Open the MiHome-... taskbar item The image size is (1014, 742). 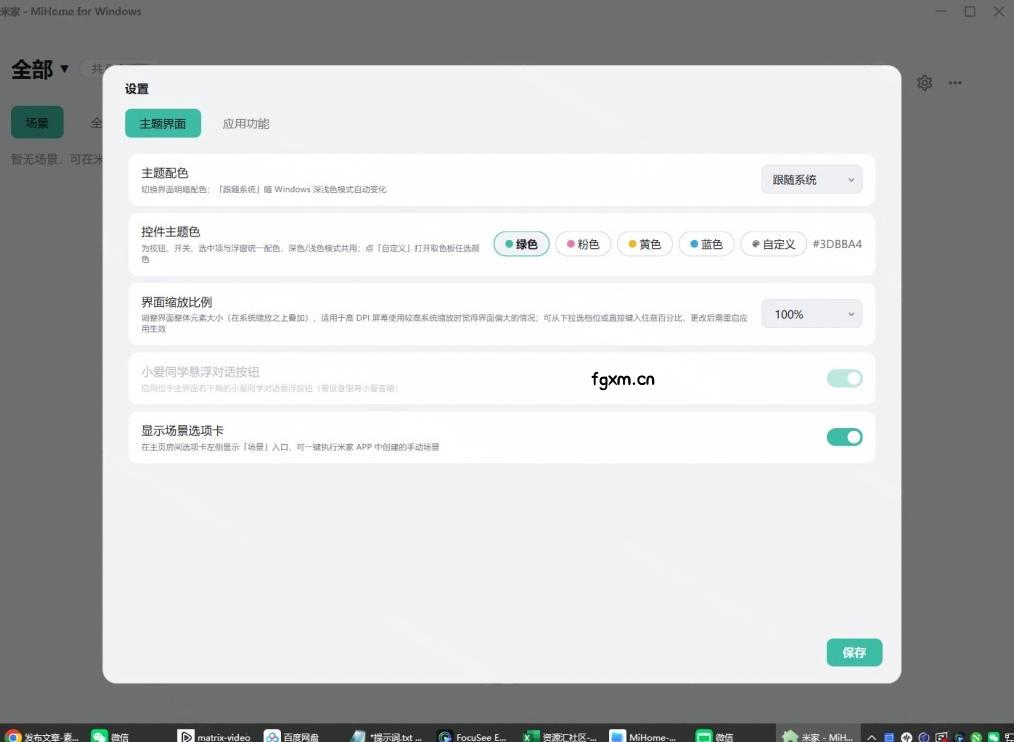(644, 736)
